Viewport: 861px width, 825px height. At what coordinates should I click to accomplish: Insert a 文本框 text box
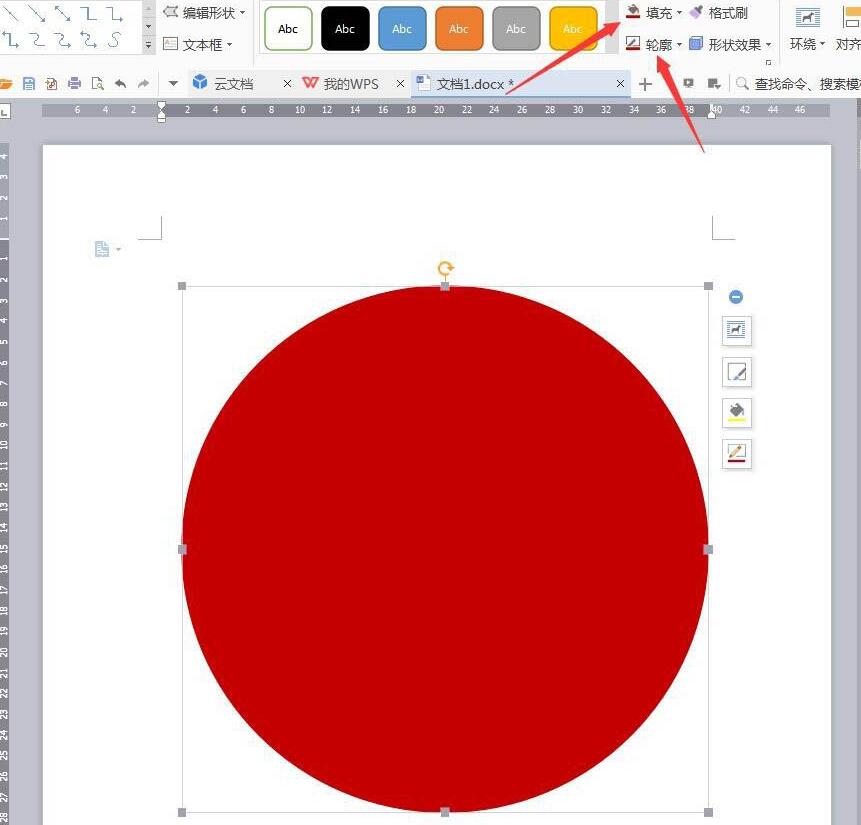click(x=194, y=44)
